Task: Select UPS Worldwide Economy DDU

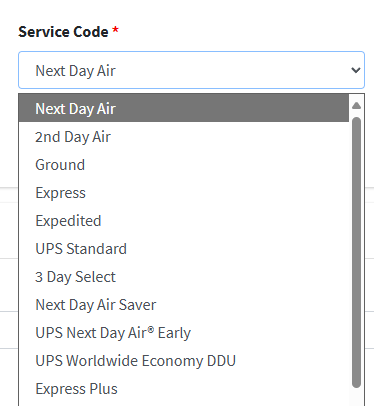Action: coord(184,360)
